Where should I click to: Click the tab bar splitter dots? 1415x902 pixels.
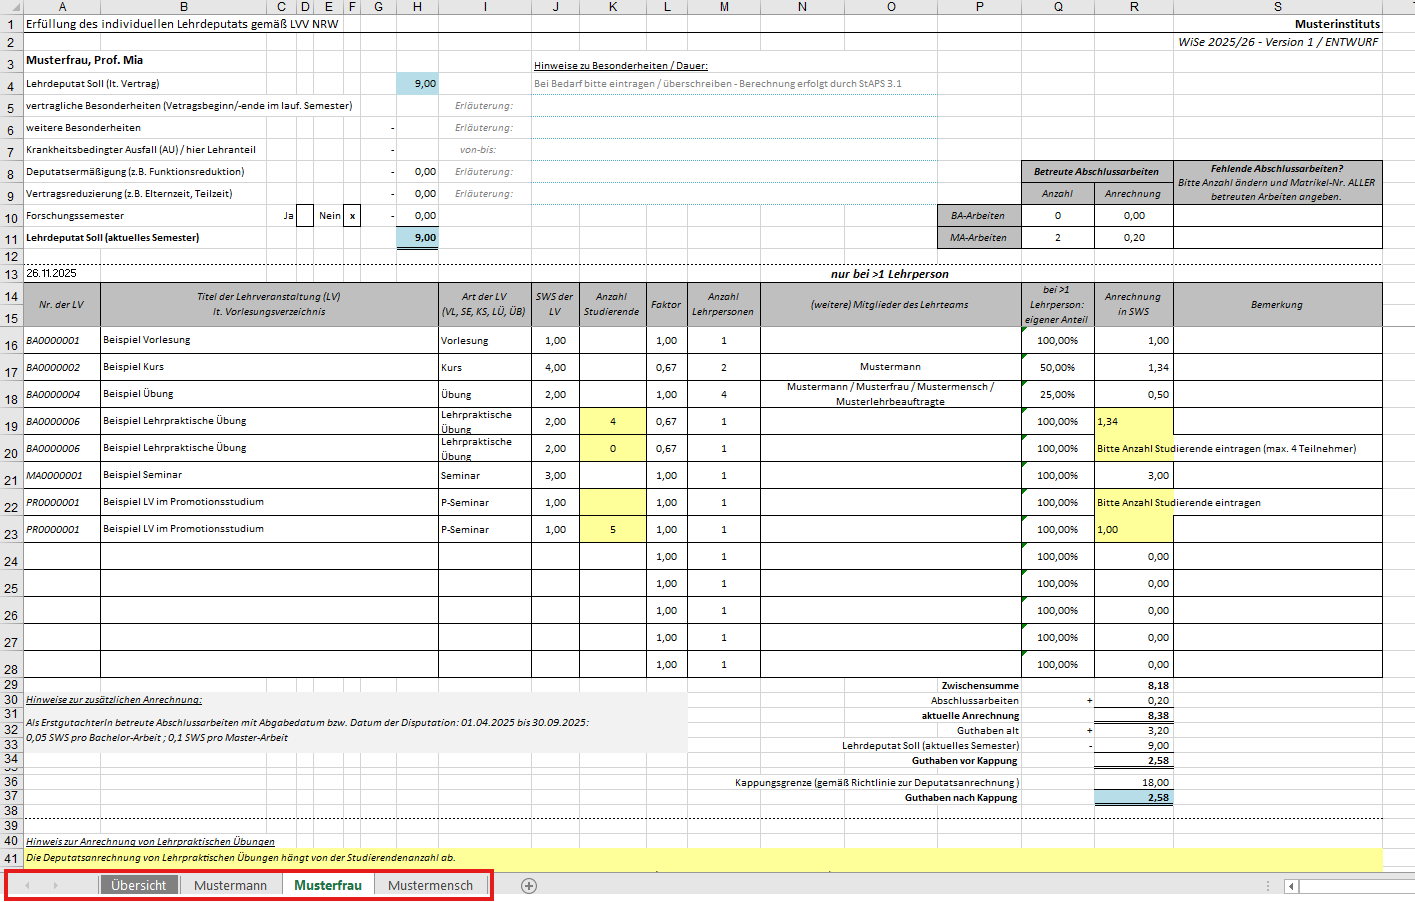tap(1268, 886)
